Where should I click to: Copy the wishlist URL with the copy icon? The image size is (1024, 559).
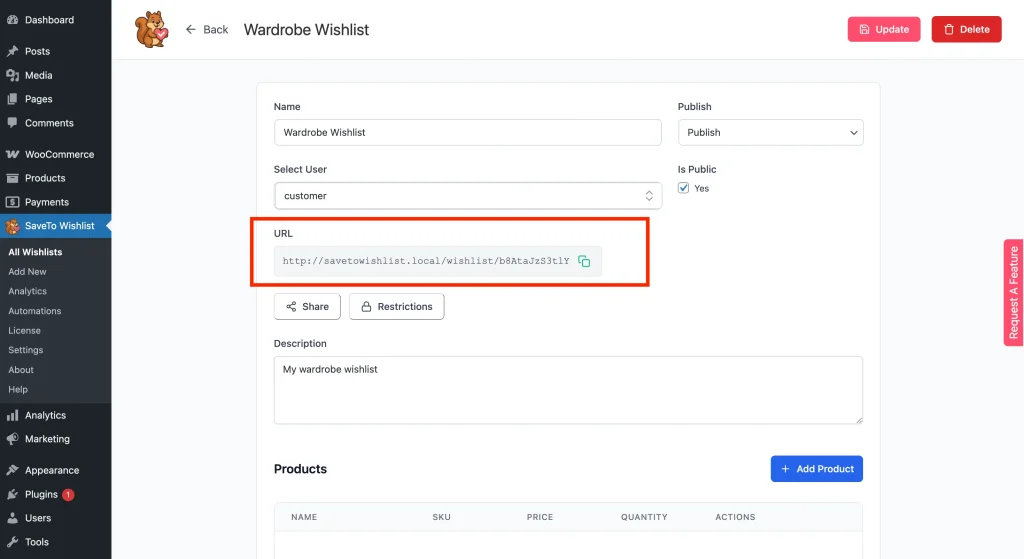pos(584,261)
